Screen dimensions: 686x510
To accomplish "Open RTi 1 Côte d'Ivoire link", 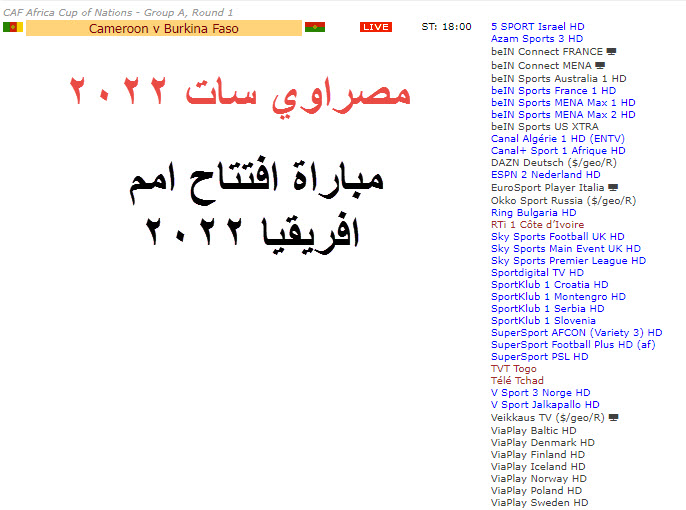I will [x=538, y=224].
